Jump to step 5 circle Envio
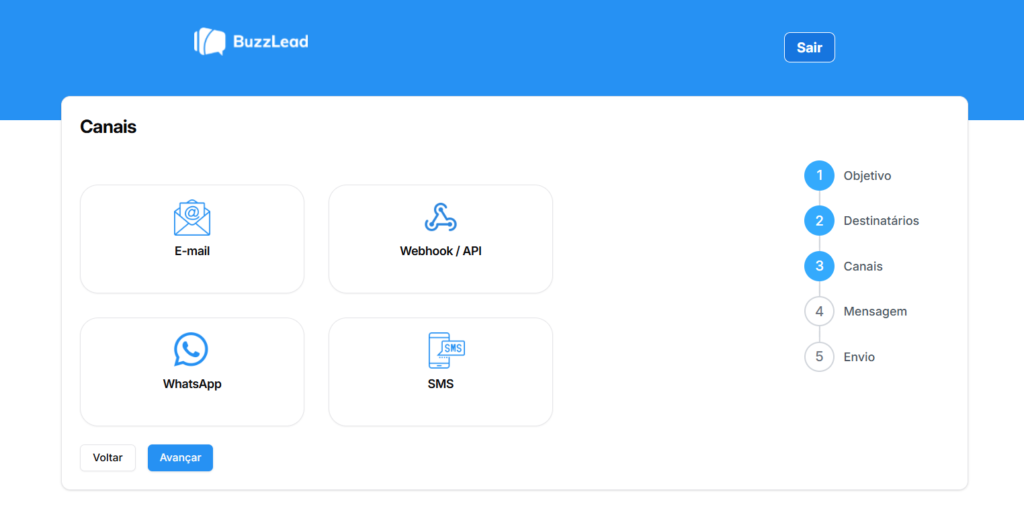 819,357
